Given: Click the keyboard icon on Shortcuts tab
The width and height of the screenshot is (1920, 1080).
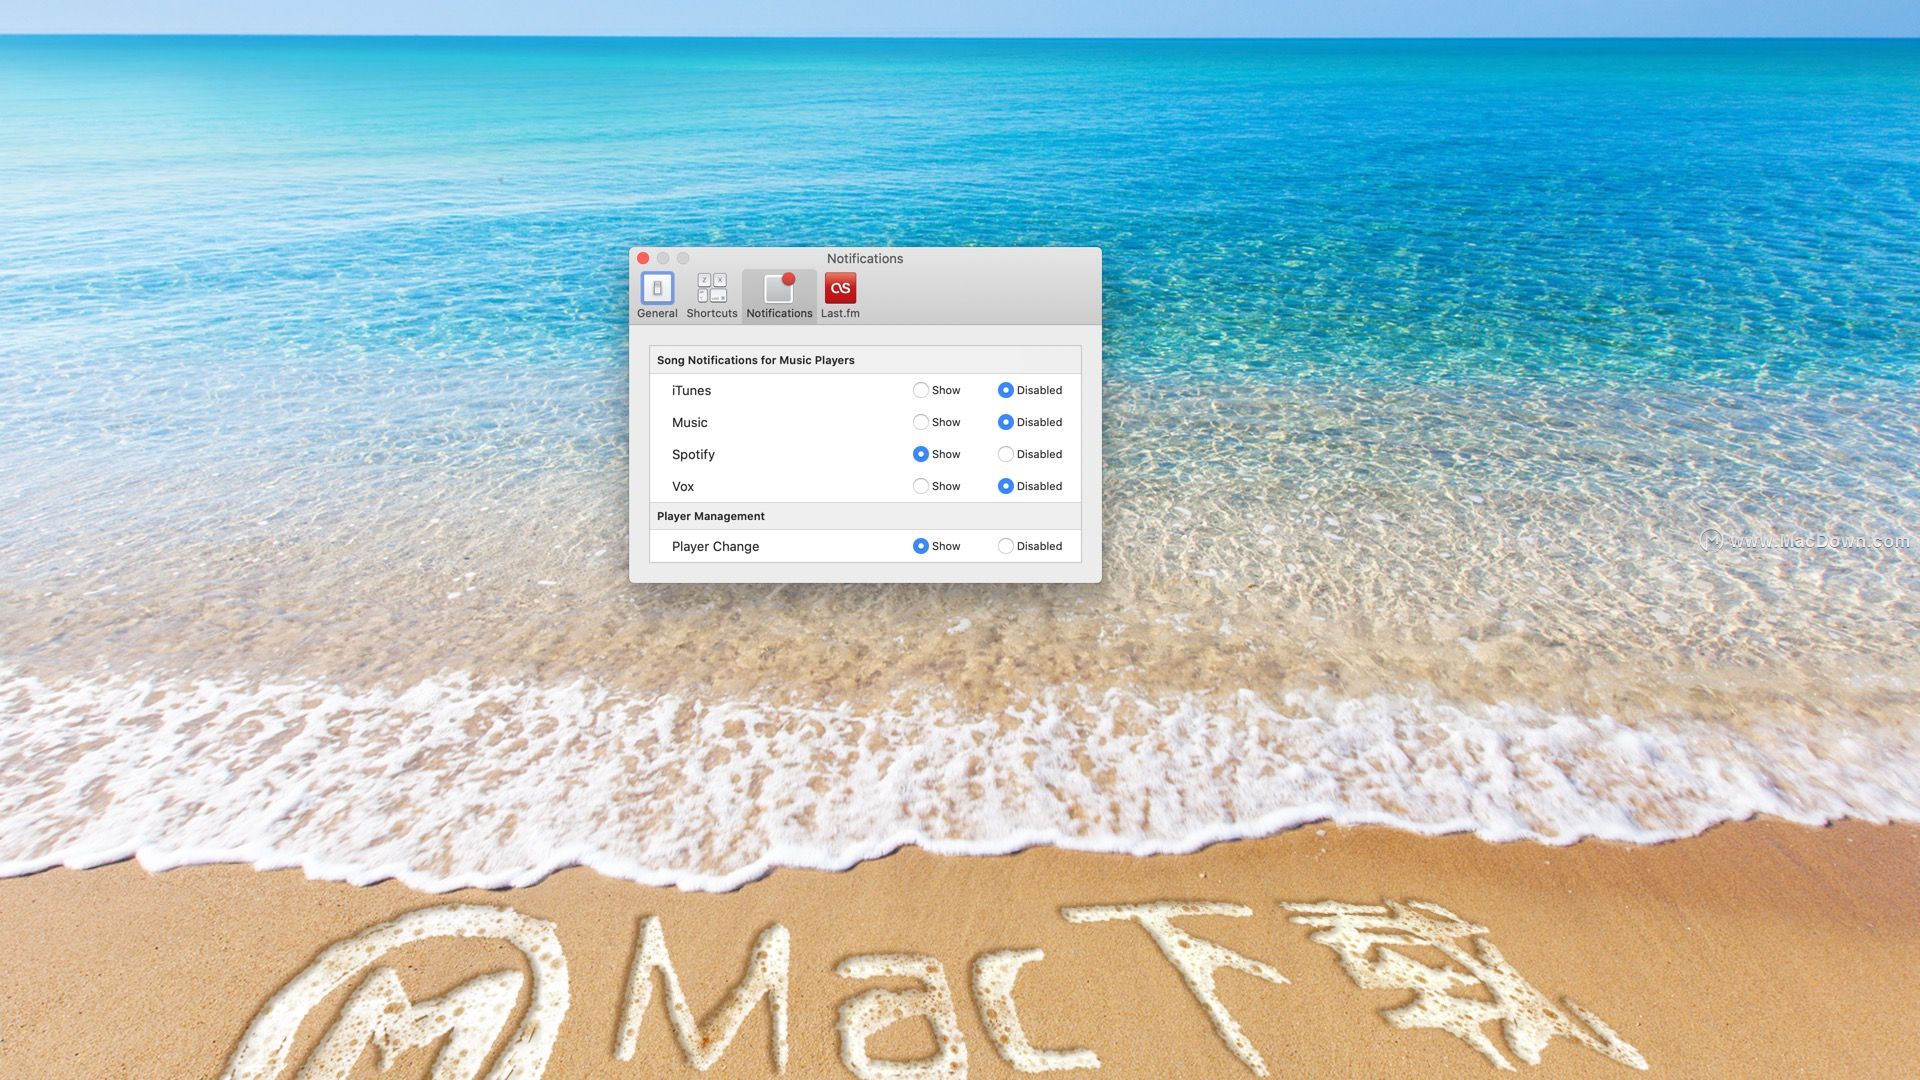Looking at the screenshot, I should [711, 286].
